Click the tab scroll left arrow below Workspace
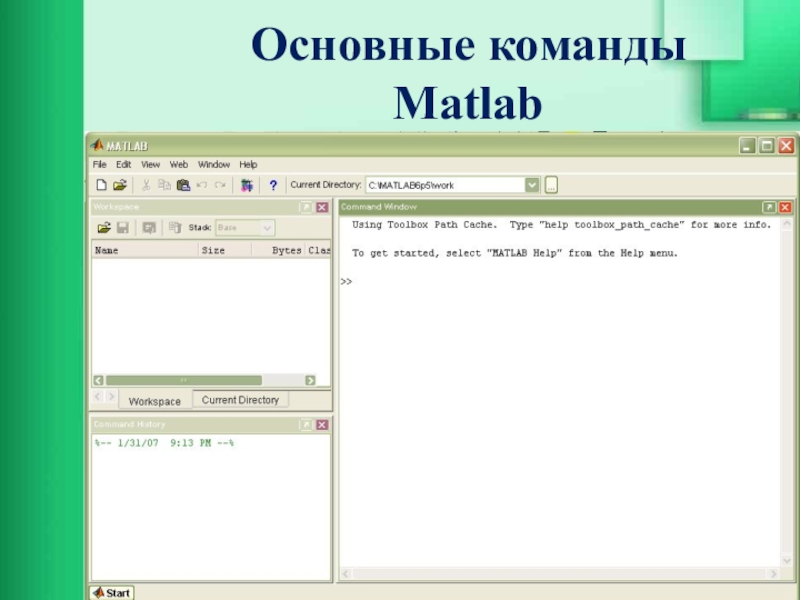The height and width of the screenshot is (600, 800). (x=98, y=396)
